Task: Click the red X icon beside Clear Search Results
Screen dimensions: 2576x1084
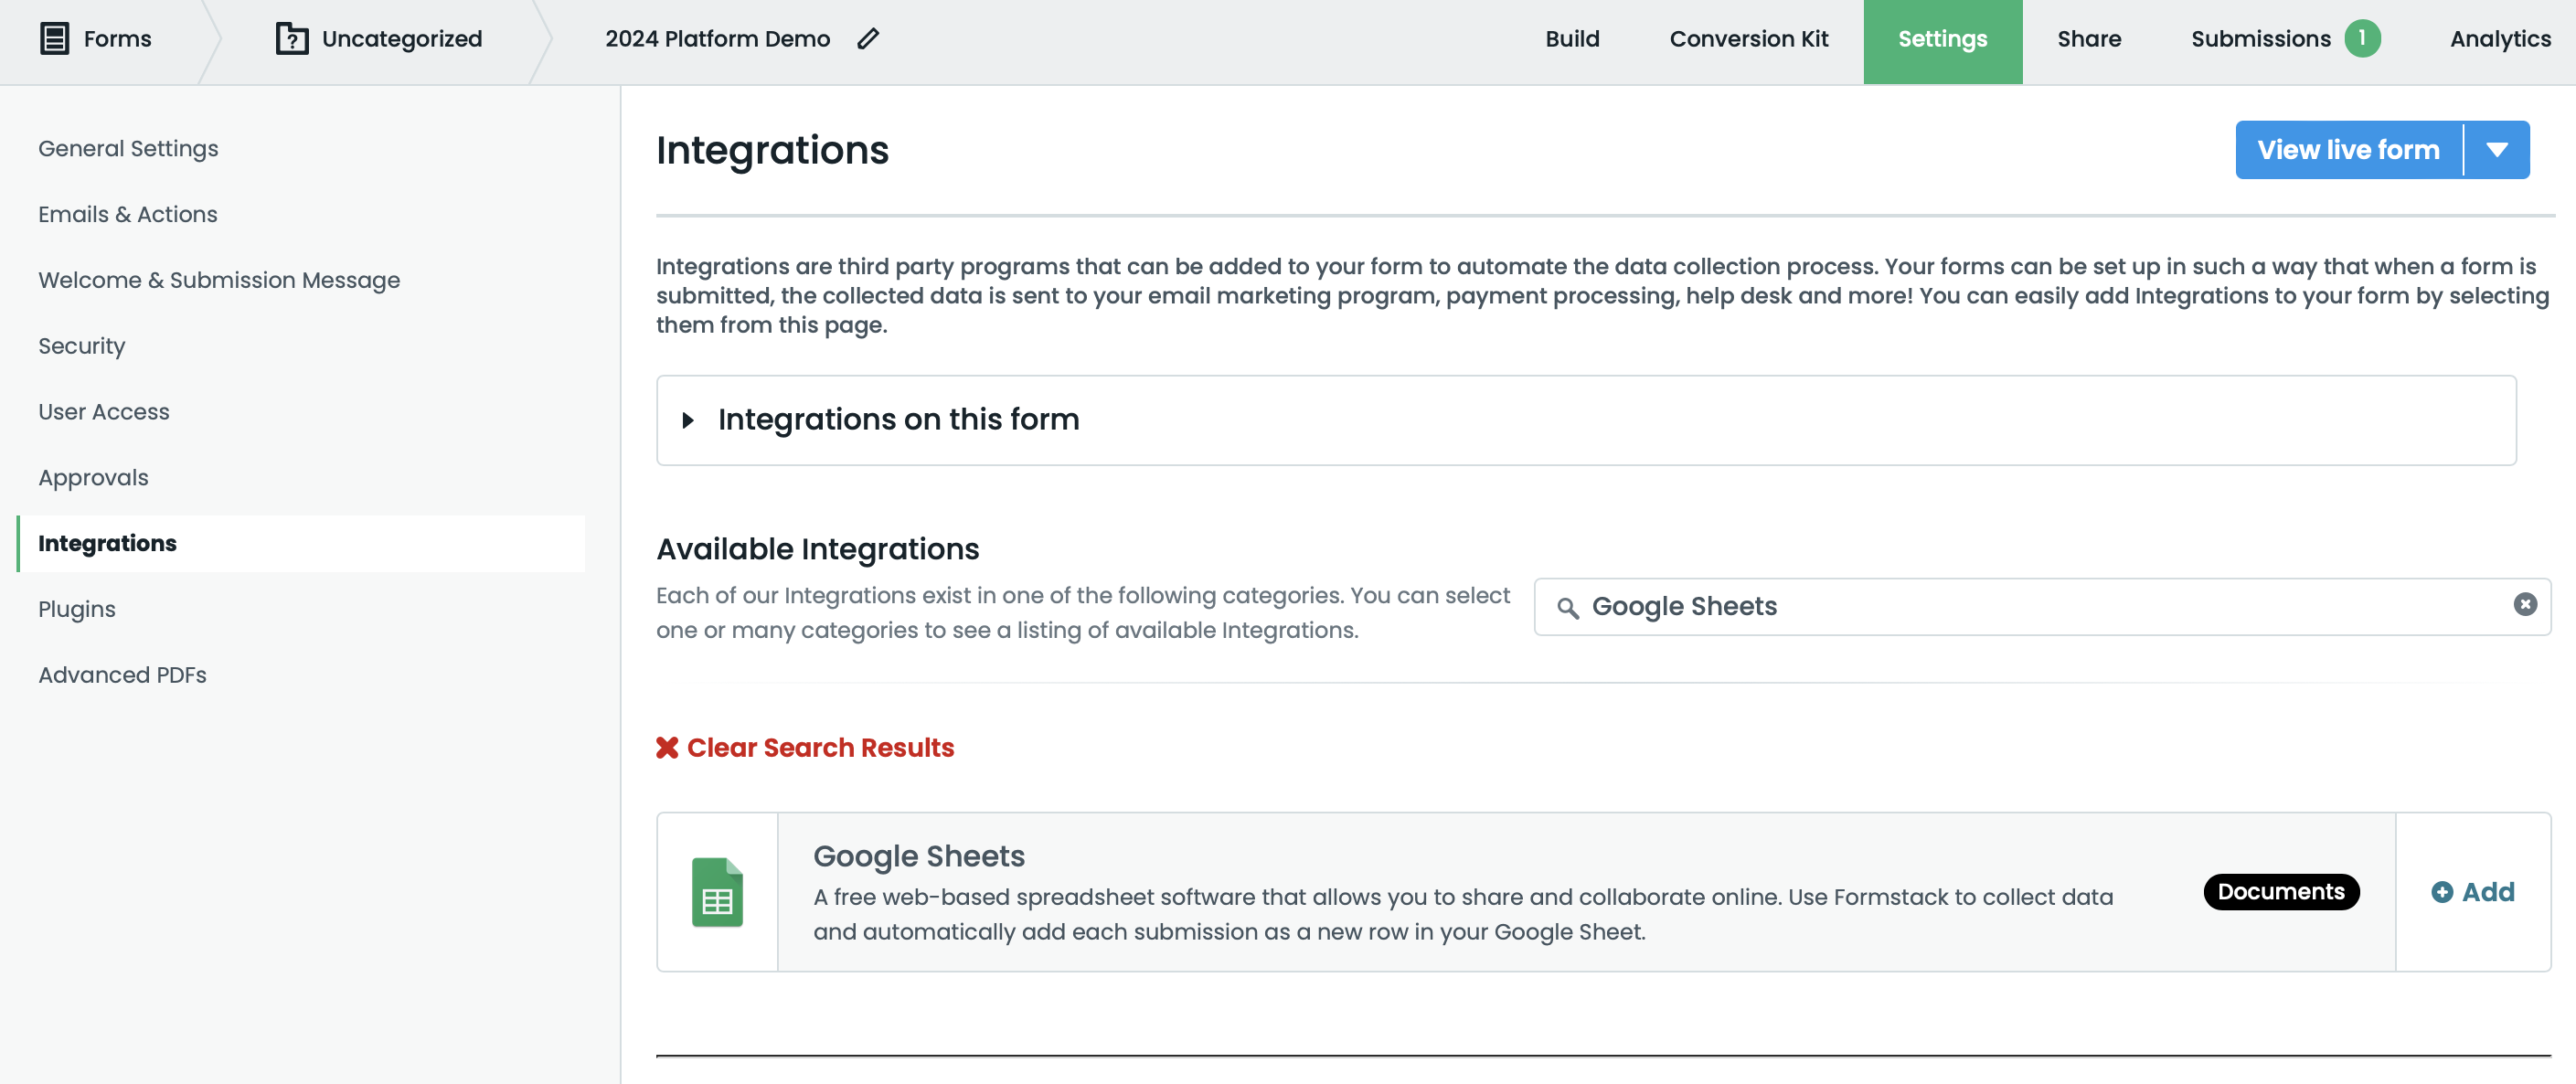Action: (x=667, y=747)
